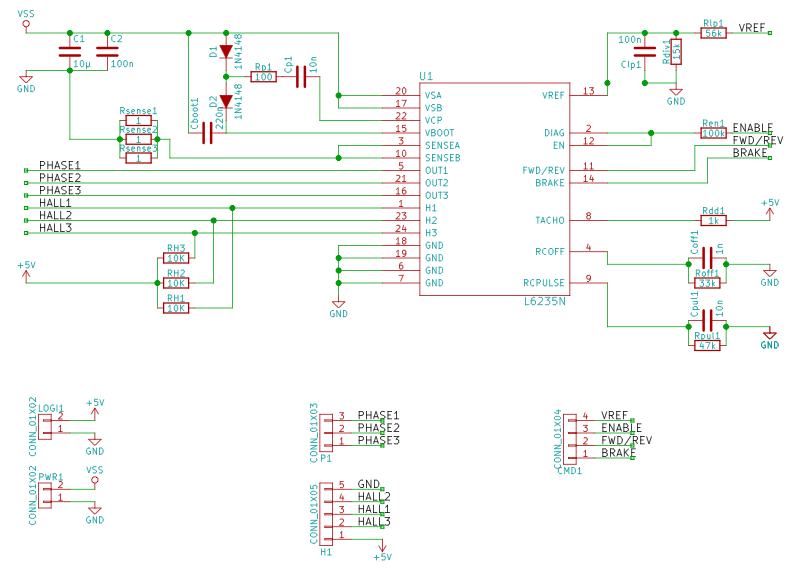Click the PWR1 two-pin connector symbol
The height and width of the screenshot is (569, 796).
tap(45, 495)
